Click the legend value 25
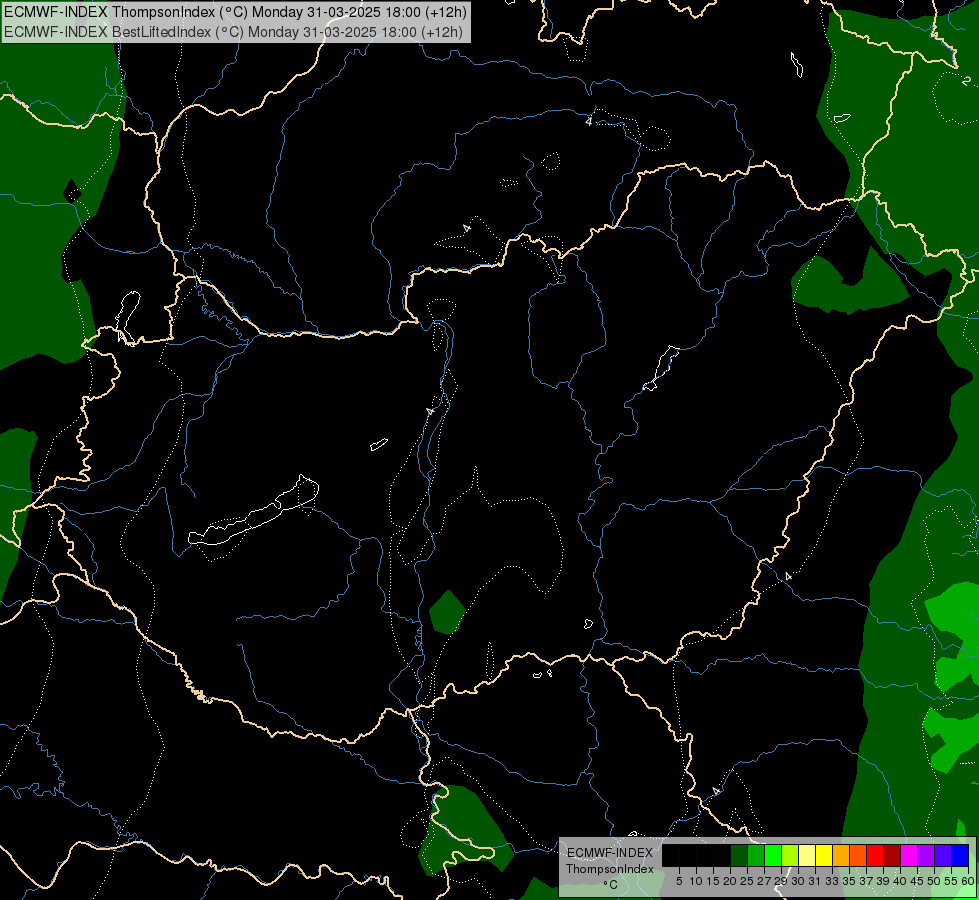The width and height of the screenshot is (979, 900). click(747, 881)
